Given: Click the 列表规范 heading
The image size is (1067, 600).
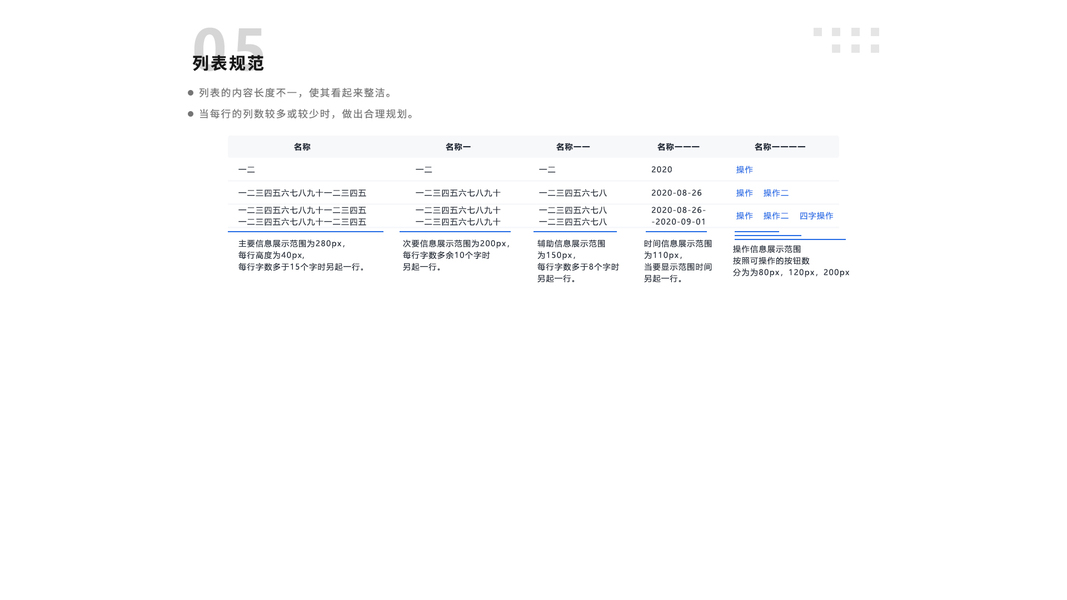Looking at the screenshot, I should (228, 63).
